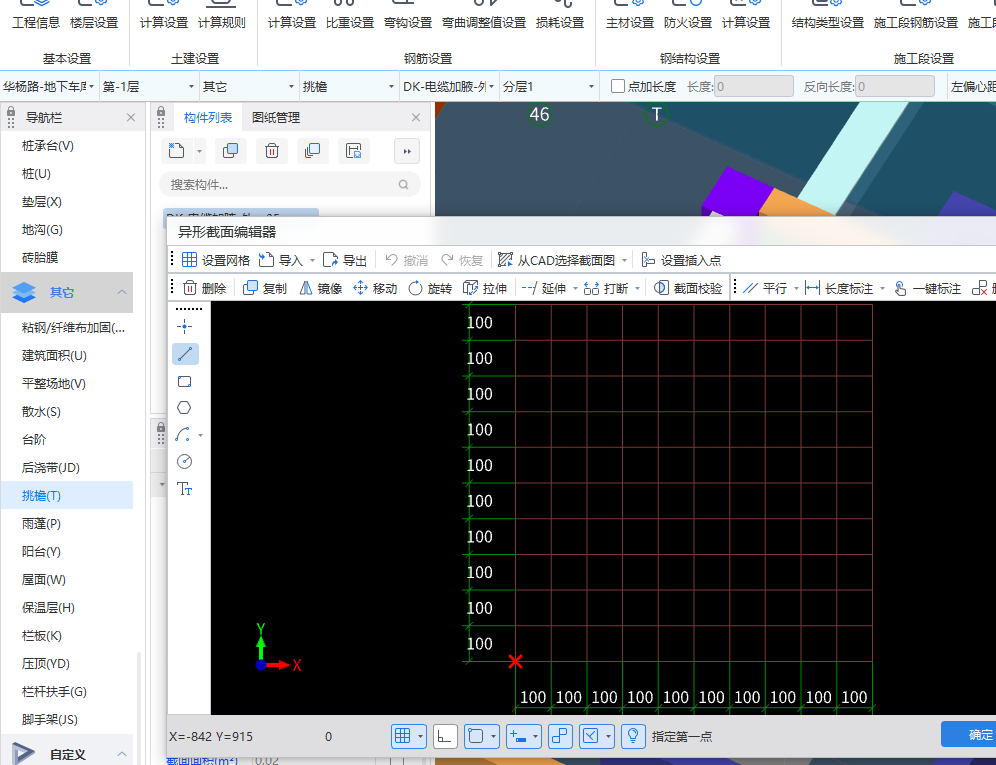Click 截面校验 section check
996x765 pixels.
[689, 288]
